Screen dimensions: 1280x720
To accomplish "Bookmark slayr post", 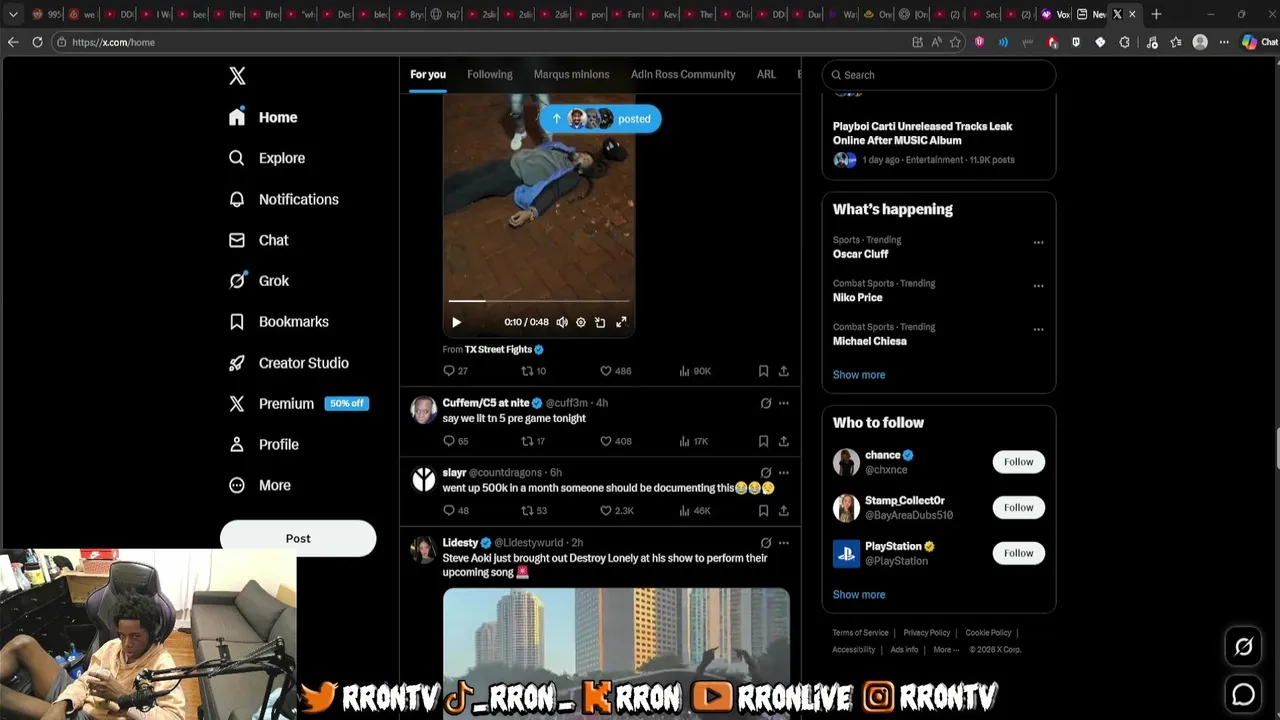I will (763, 511).
